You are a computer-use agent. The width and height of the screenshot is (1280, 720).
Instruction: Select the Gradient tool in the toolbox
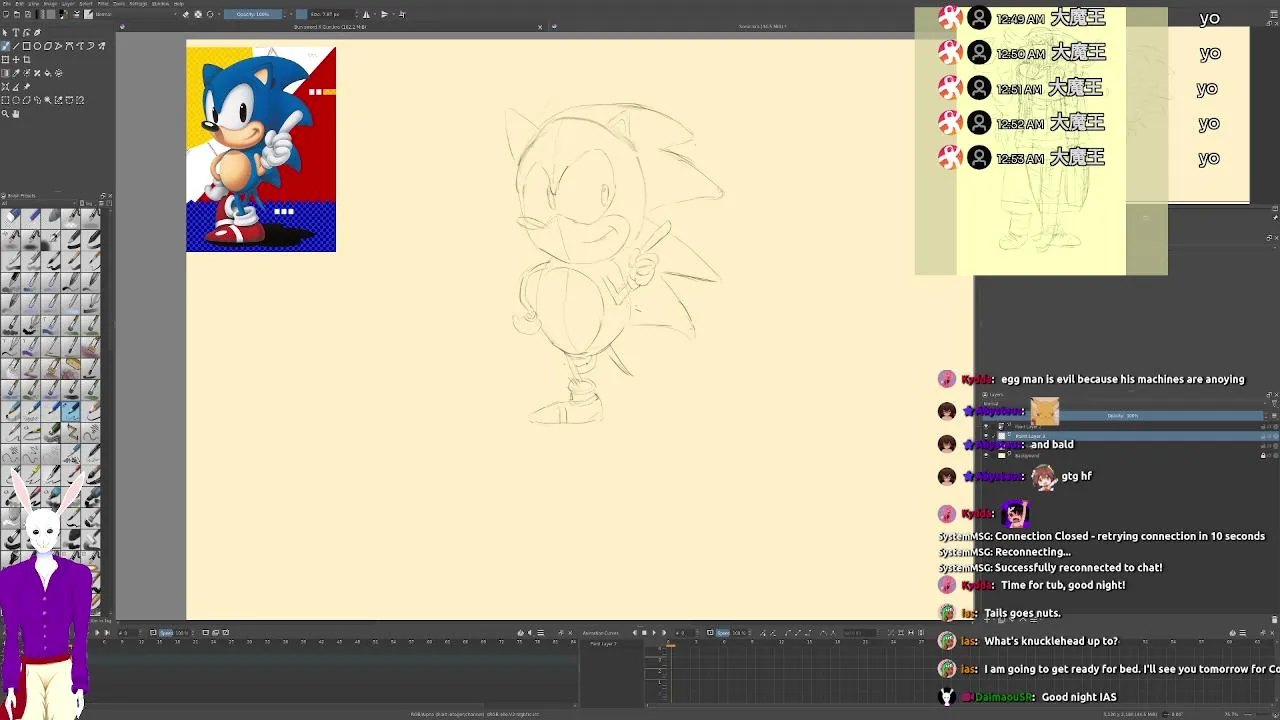5,73
